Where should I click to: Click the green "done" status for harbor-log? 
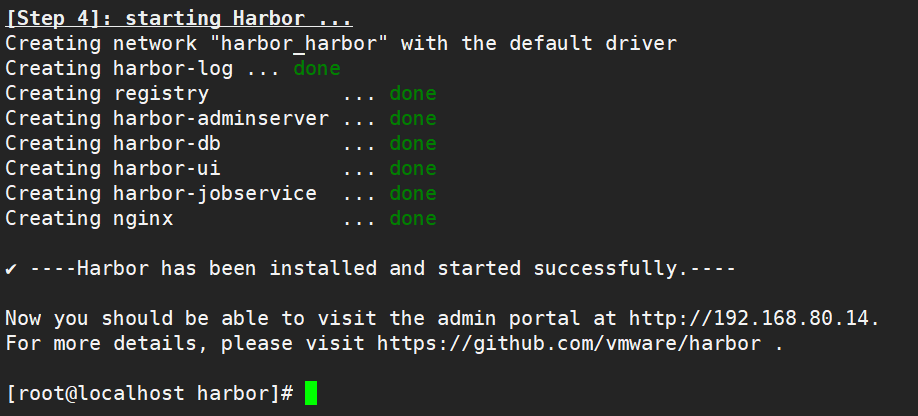click(317, 69)
